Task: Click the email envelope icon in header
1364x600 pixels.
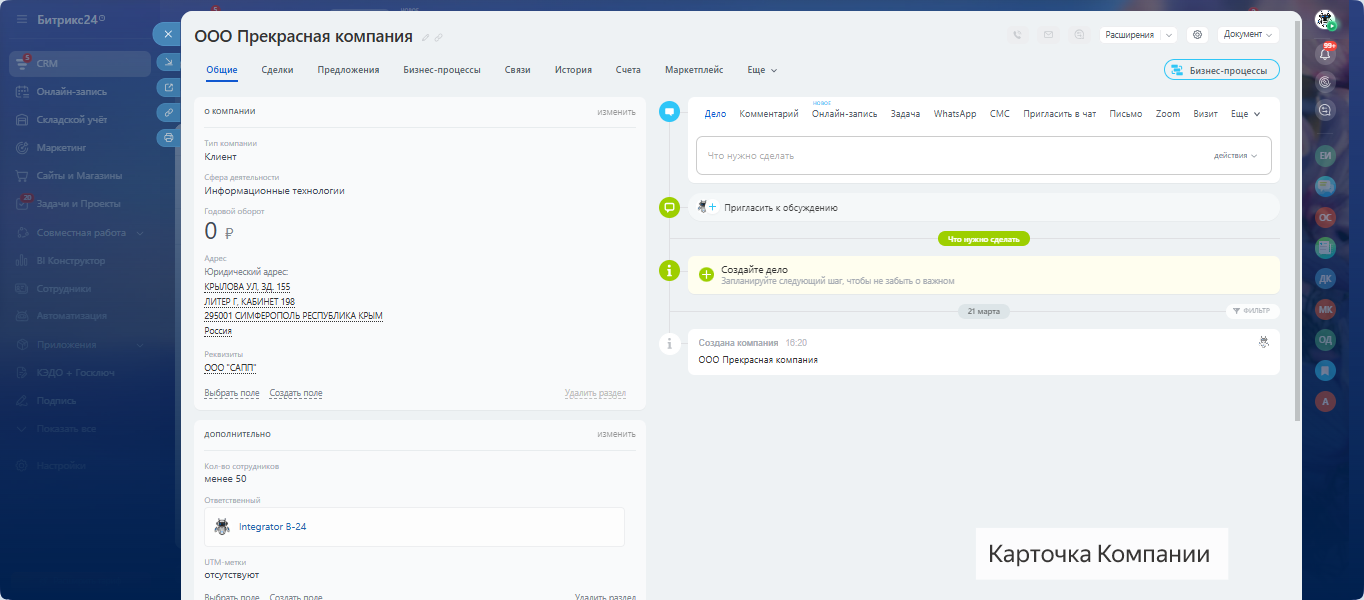Action: [x=1048, y=35]
